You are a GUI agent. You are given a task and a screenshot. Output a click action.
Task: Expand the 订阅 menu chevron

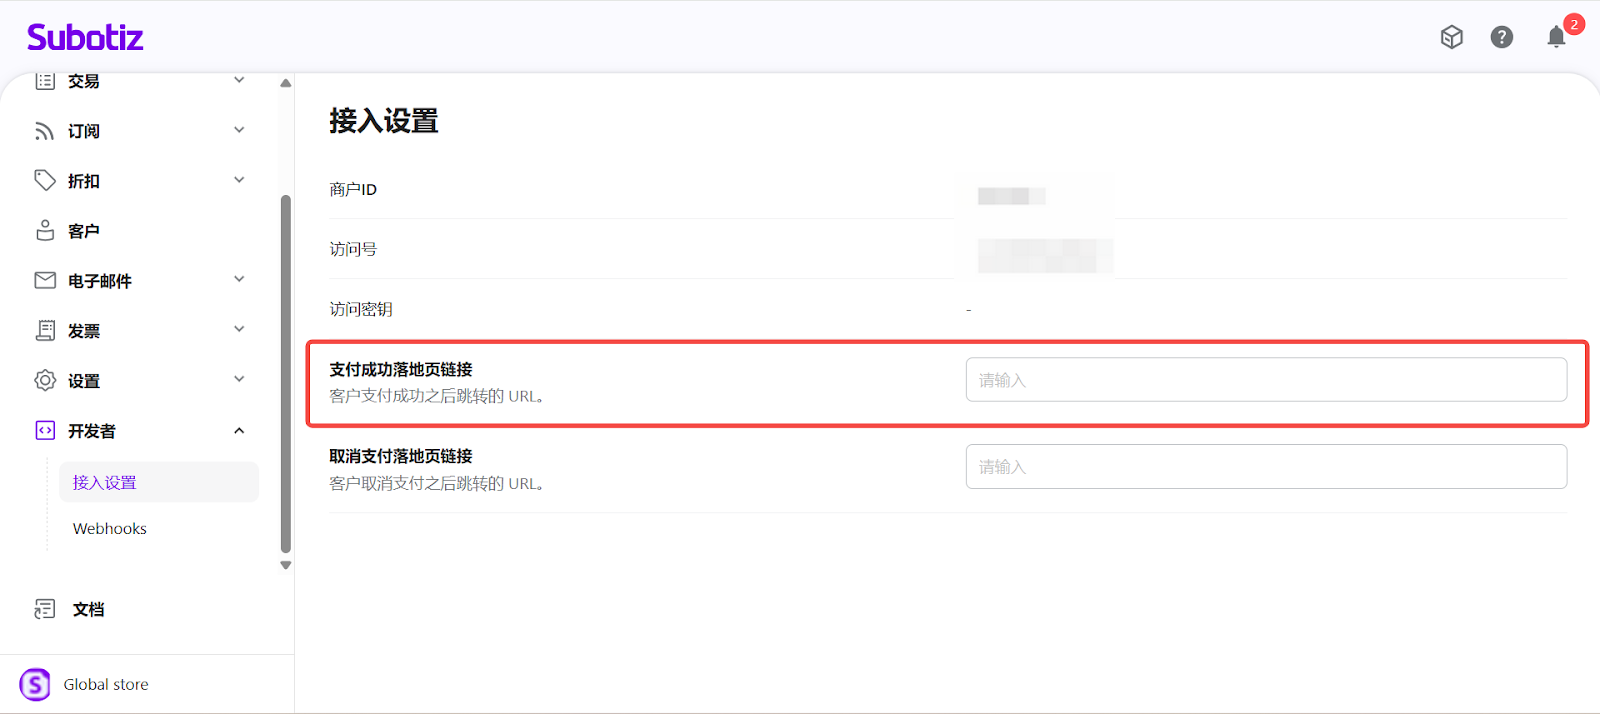[239, 130]
